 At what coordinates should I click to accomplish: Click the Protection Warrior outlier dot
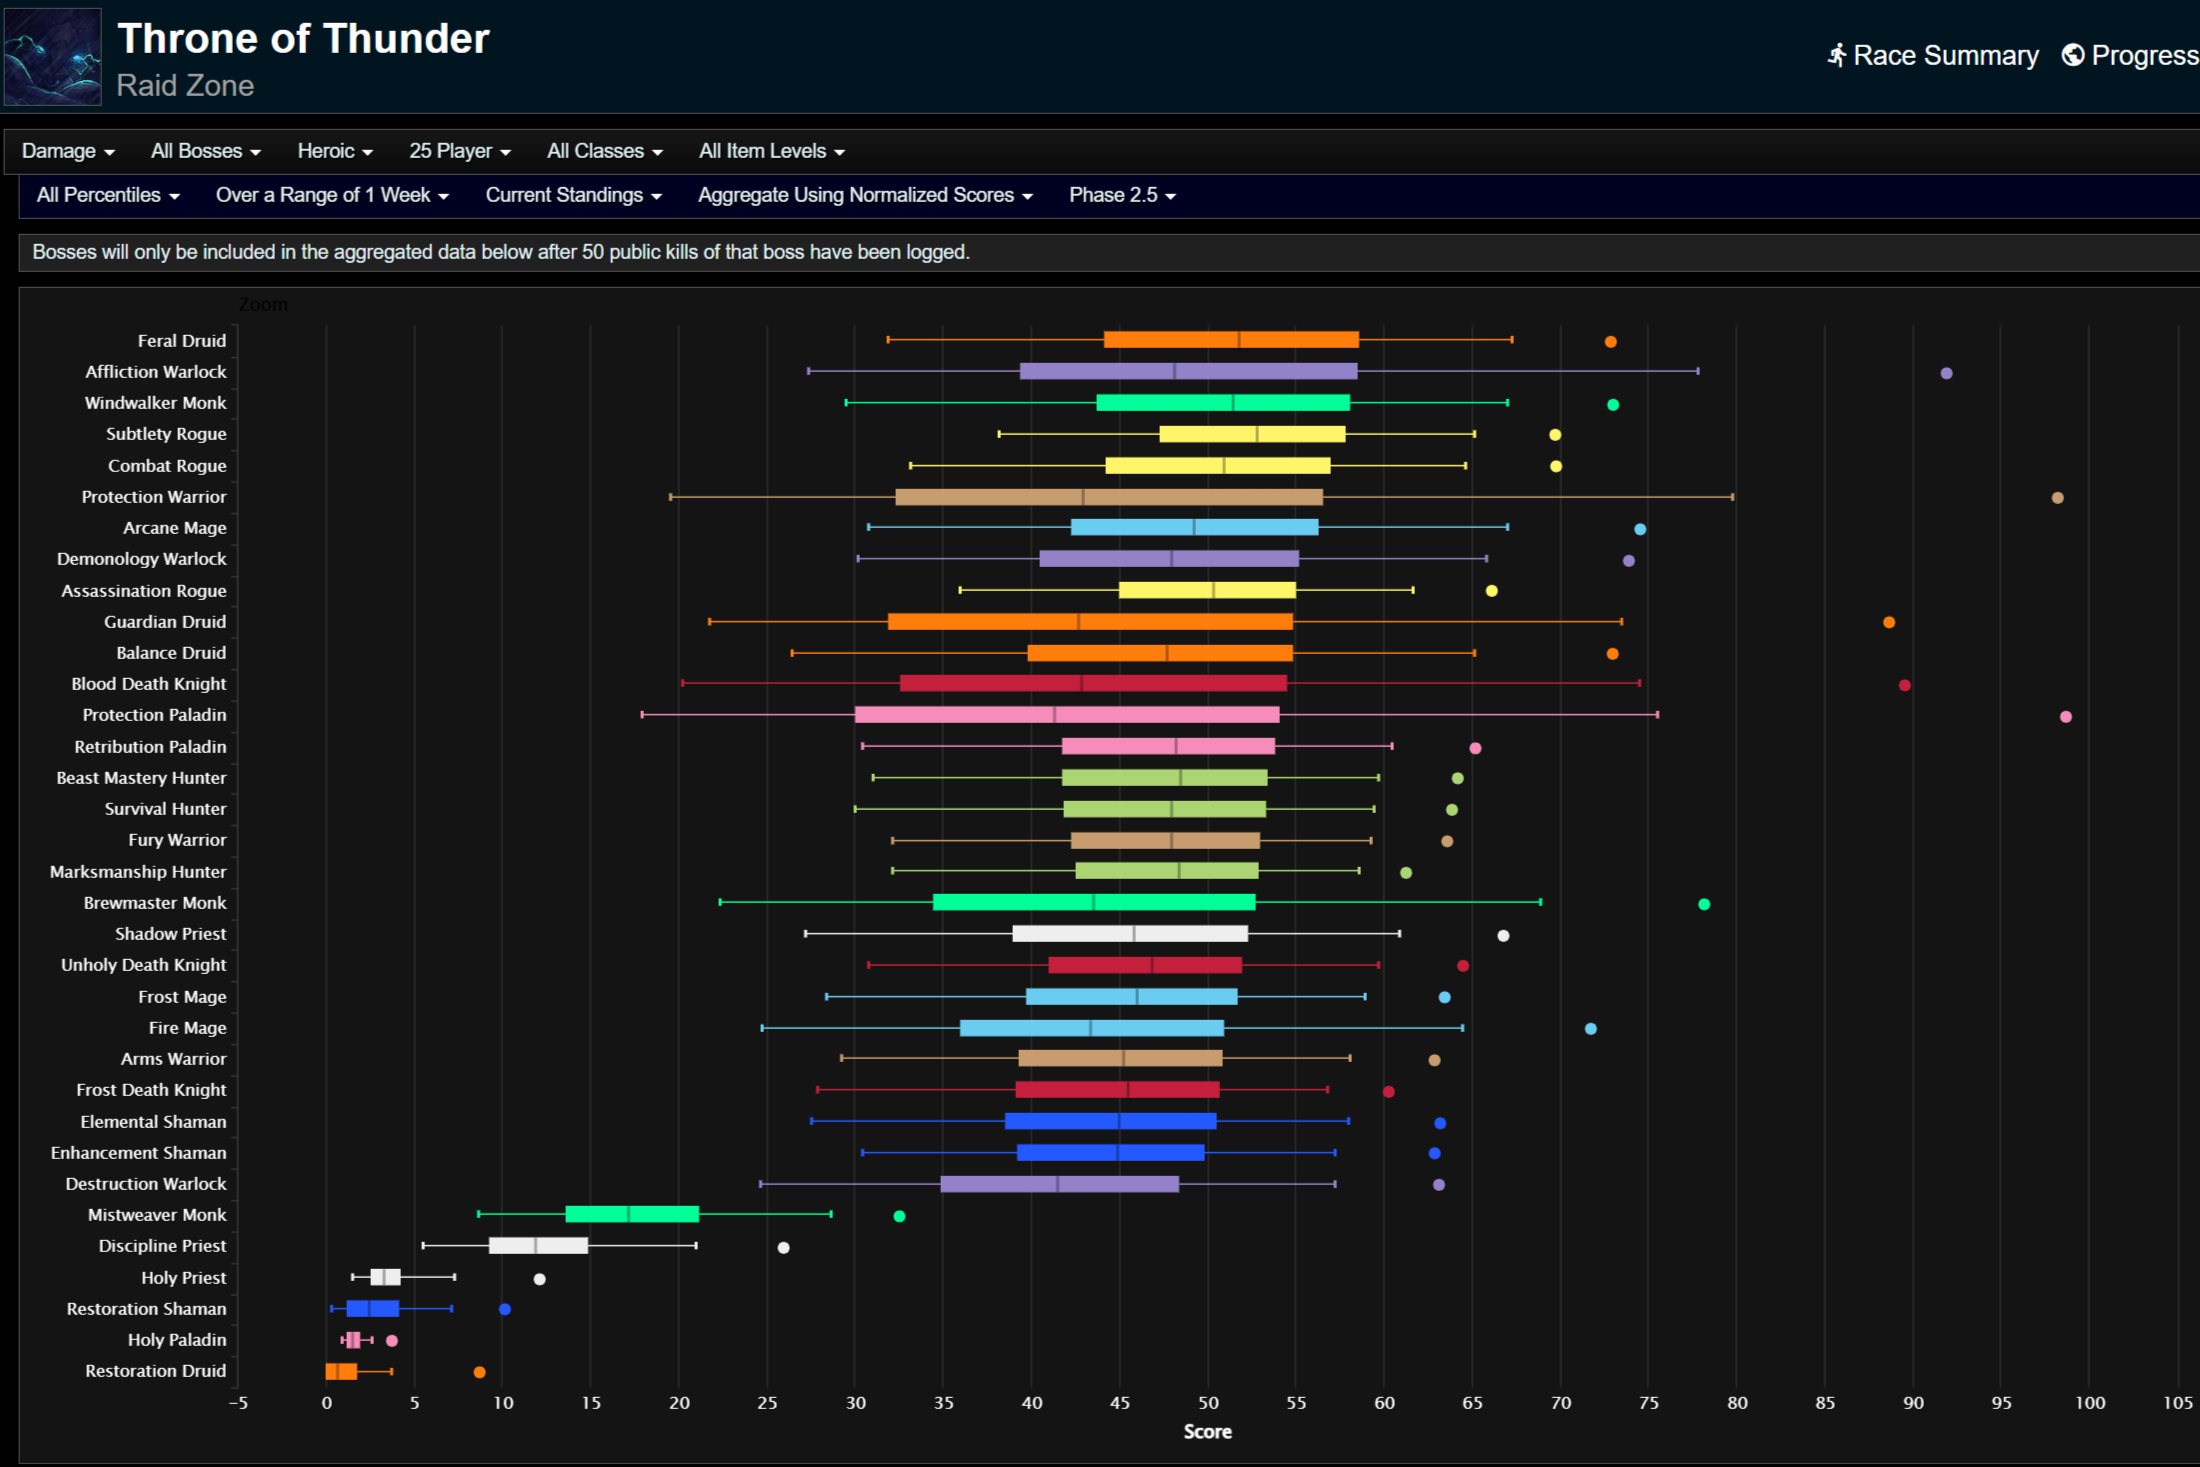click(x=2057, y=498)
